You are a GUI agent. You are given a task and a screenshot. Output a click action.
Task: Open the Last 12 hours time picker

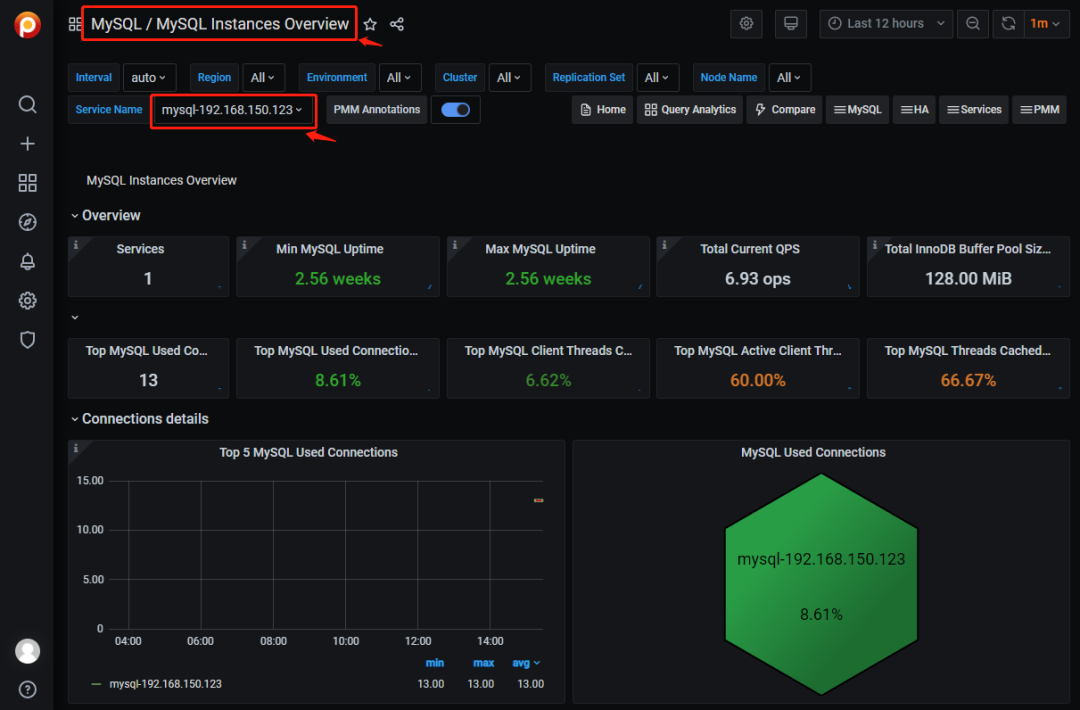click(886, 23)
